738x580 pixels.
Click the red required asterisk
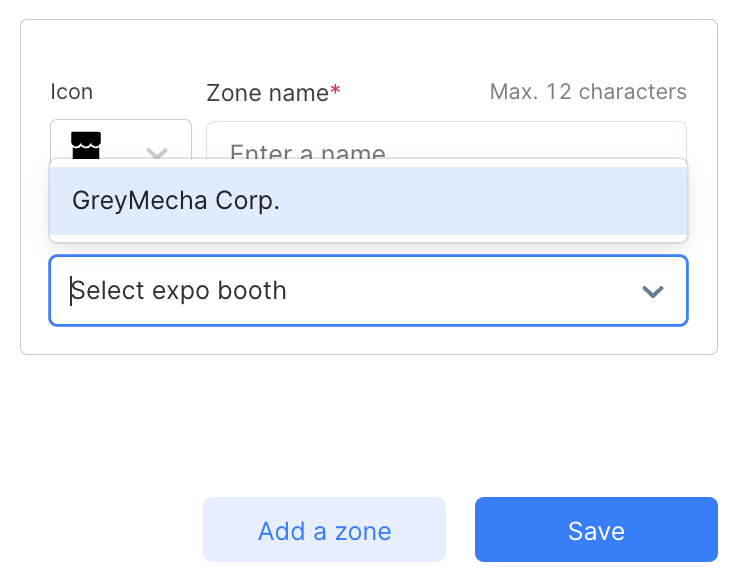coord(336,92)
